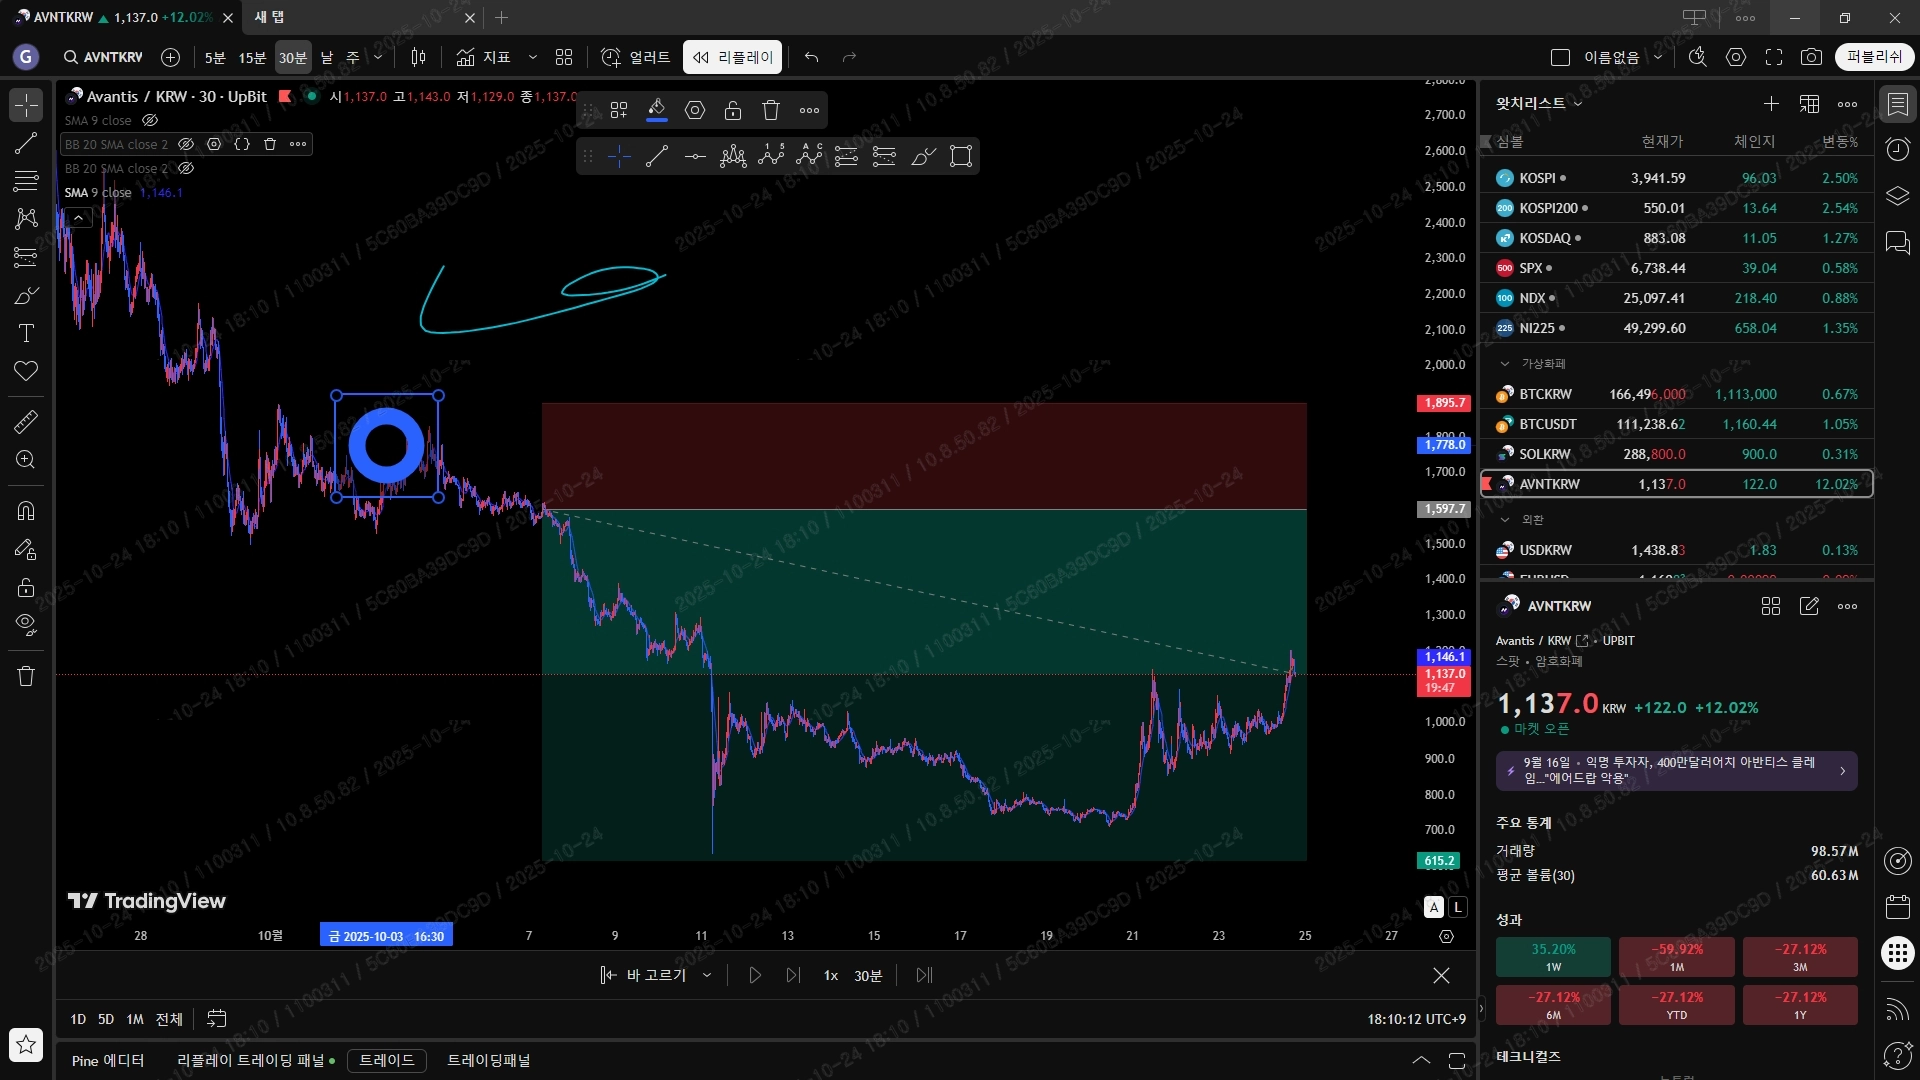Take a chart snapshot camera icon
This screenshot has height=1080, width=1920.
coord(1811,57)
